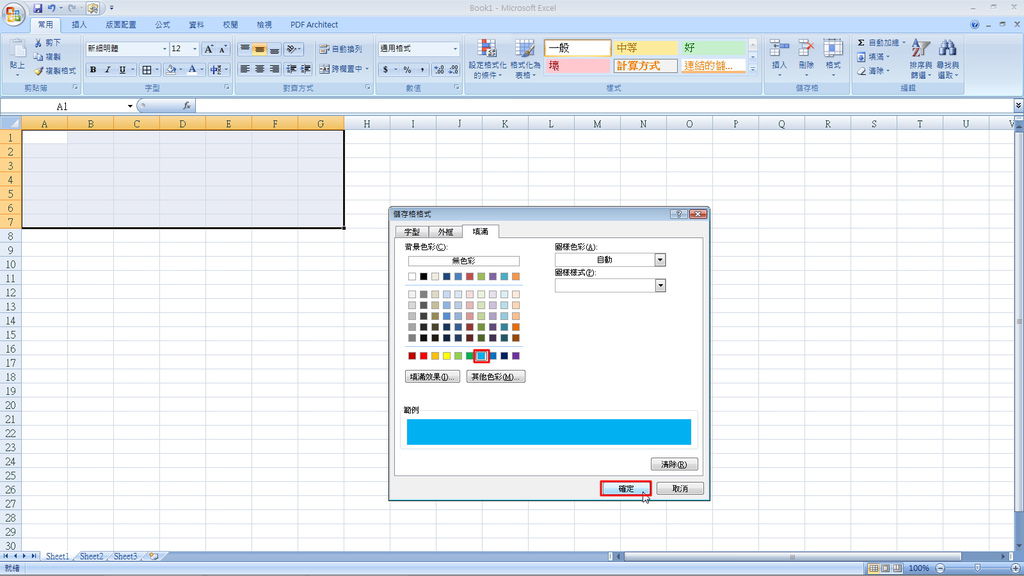Open number format dropdown 通用格式
This screenshot has height=576, width=1024.
455,49
